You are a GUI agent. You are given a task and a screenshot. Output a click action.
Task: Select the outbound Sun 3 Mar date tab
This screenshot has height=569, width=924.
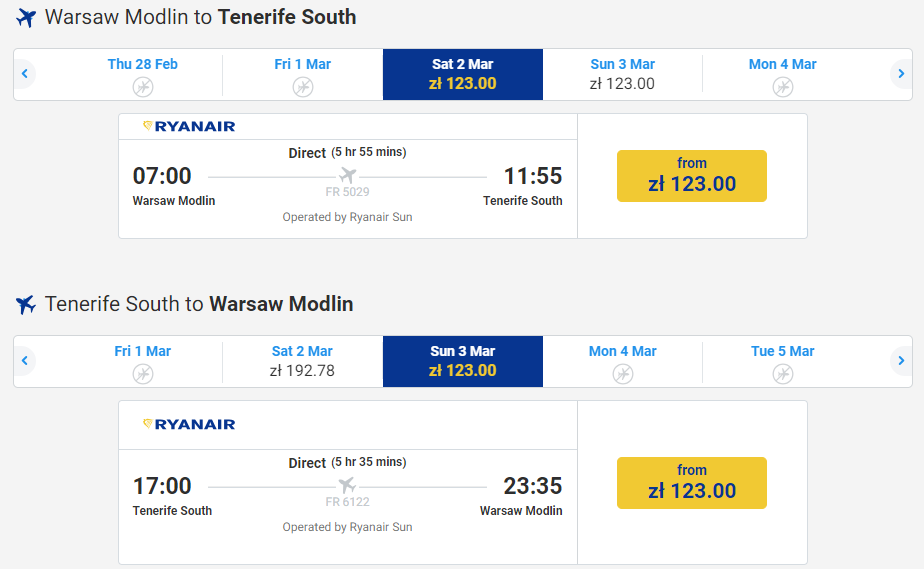coord(622,74)
